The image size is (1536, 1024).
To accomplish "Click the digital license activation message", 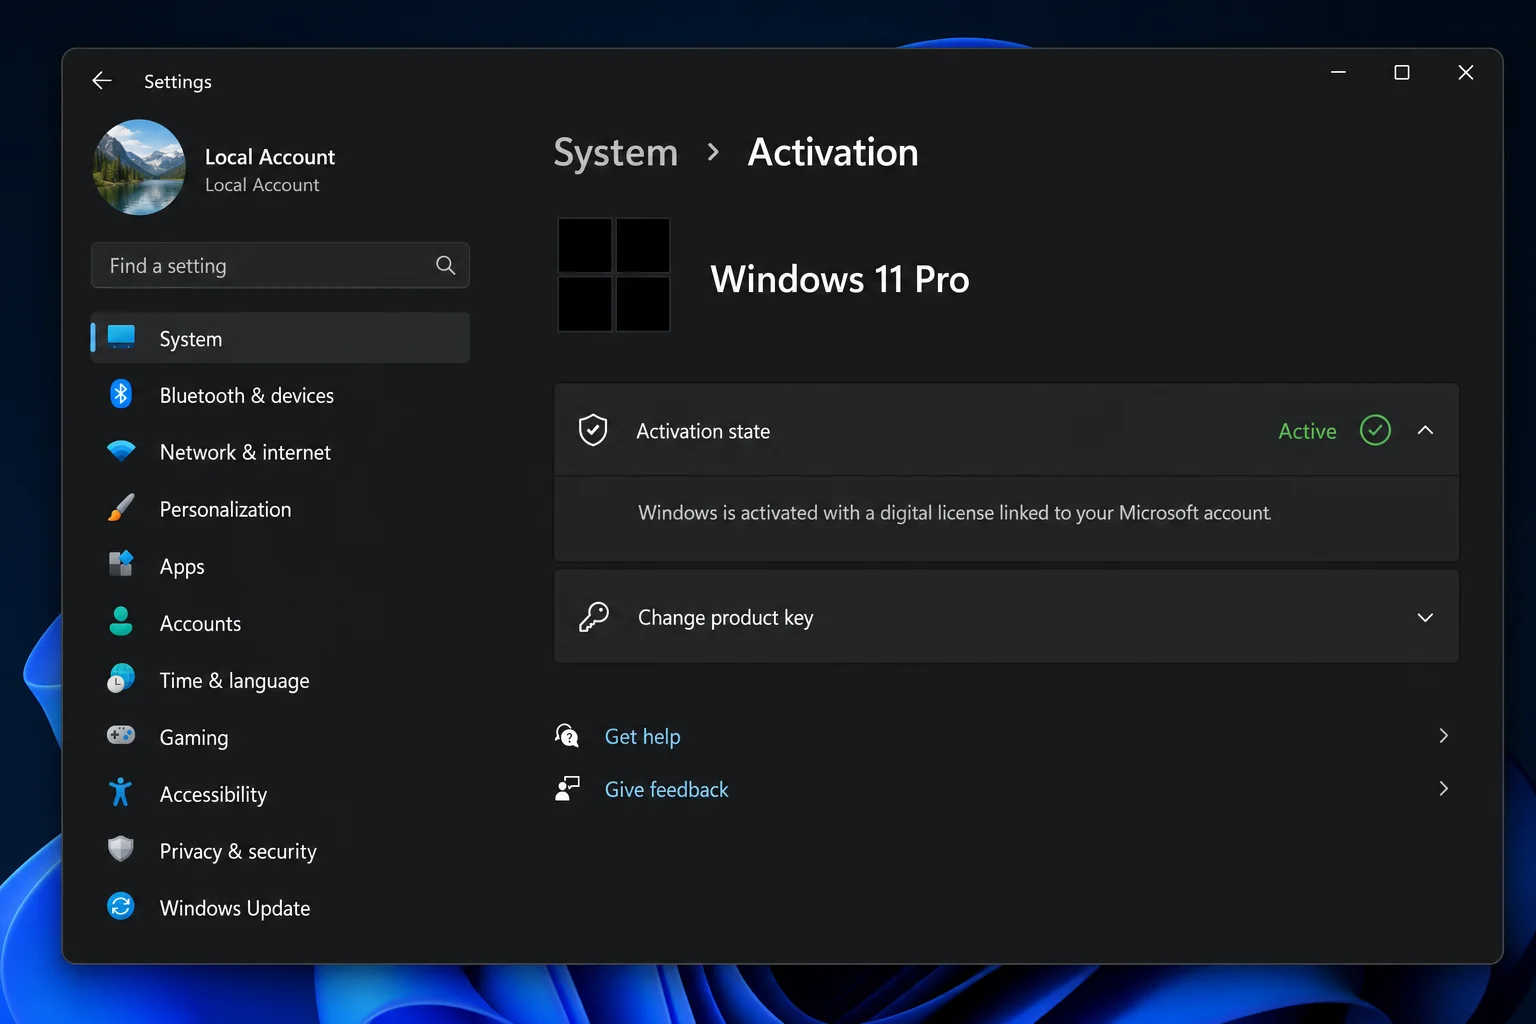I will [955, 513].
